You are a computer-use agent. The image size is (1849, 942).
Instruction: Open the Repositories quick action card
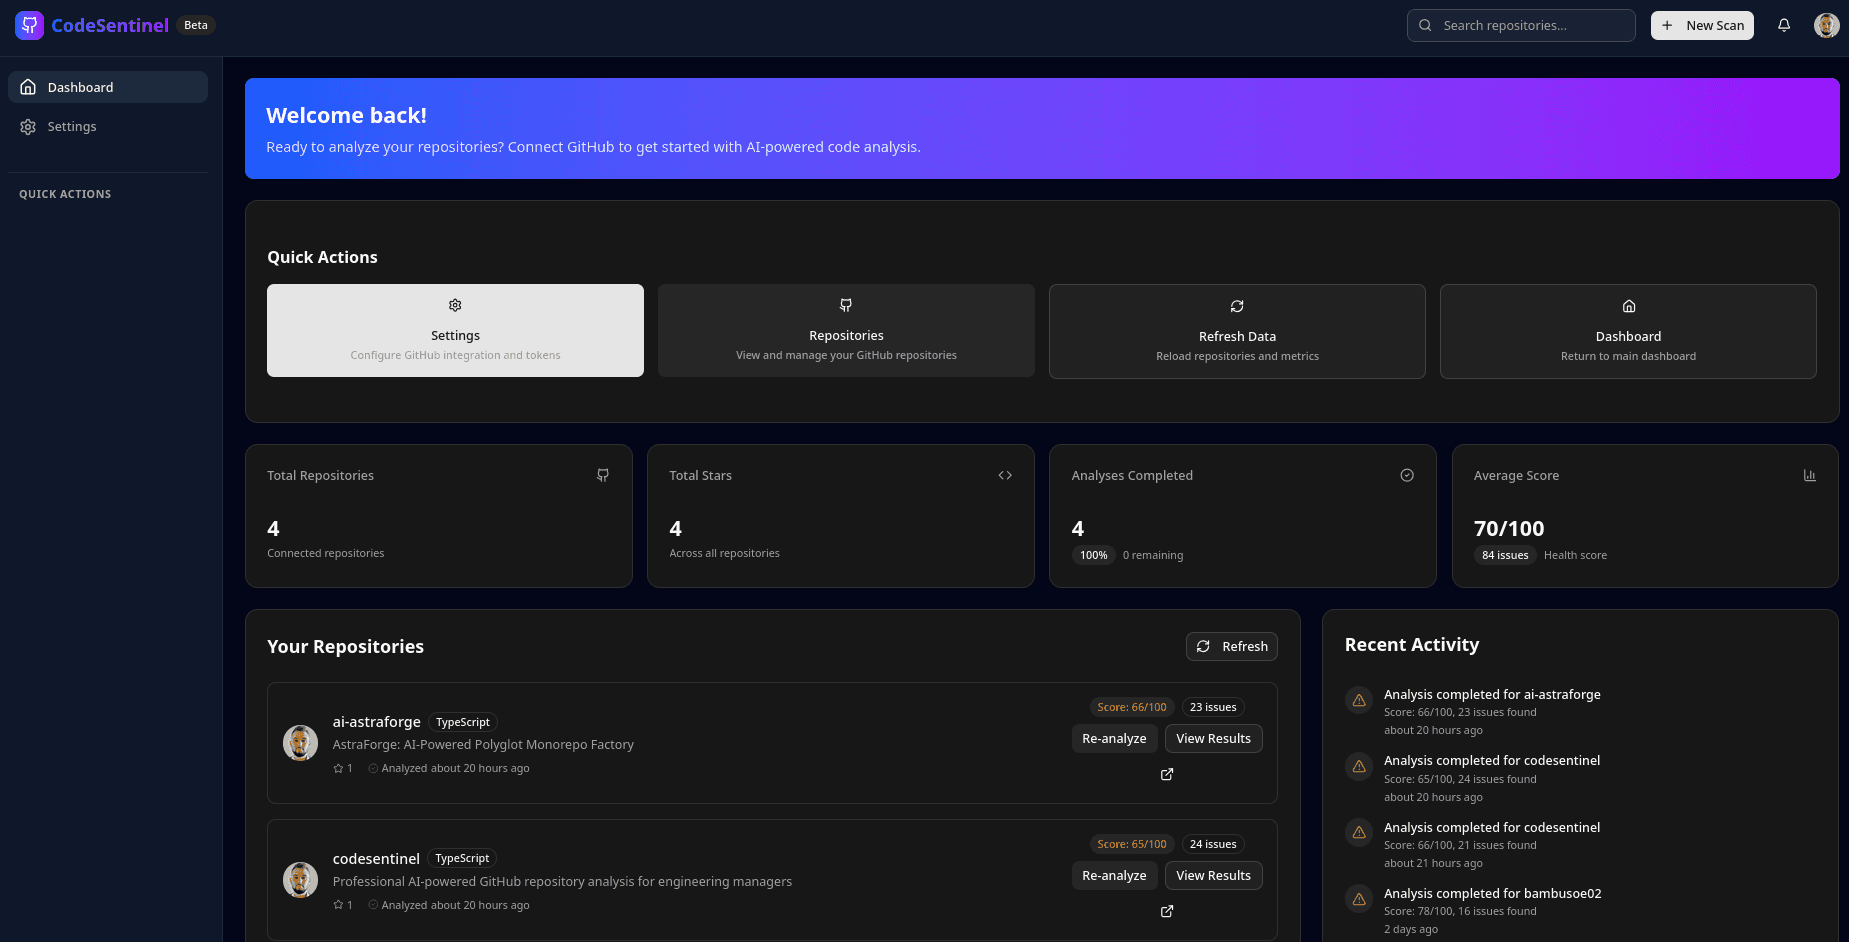click(x=846, y=330)
